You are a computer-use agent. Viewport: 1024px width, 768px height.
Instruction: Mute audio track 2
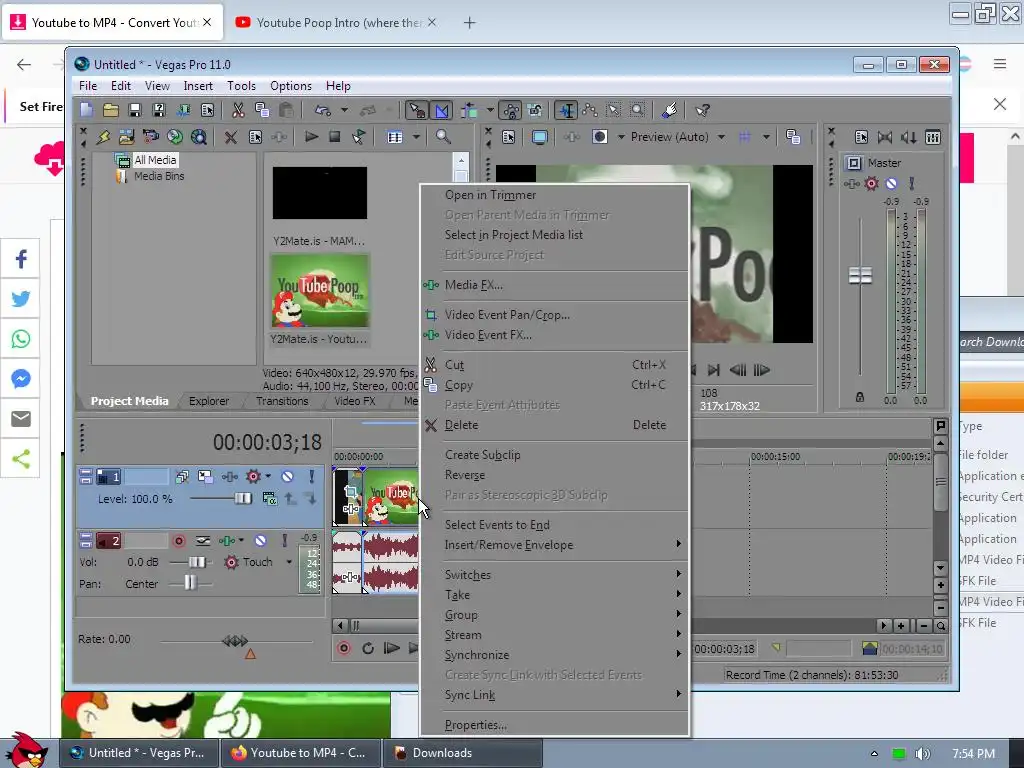261,541
